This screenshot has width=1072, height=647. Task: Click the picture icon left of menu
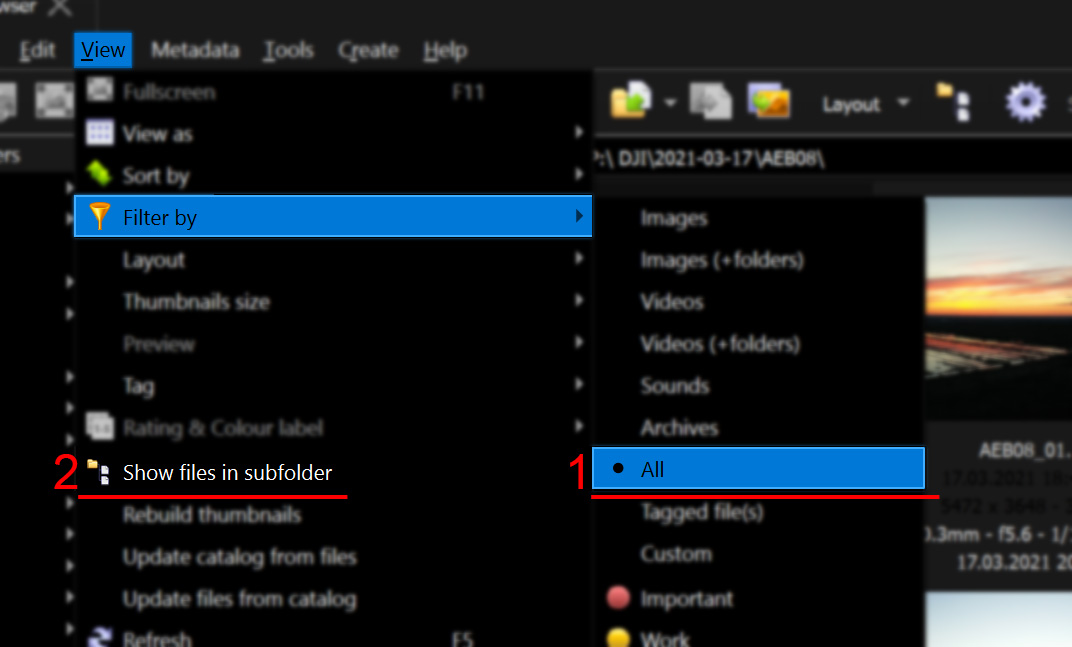54,101
